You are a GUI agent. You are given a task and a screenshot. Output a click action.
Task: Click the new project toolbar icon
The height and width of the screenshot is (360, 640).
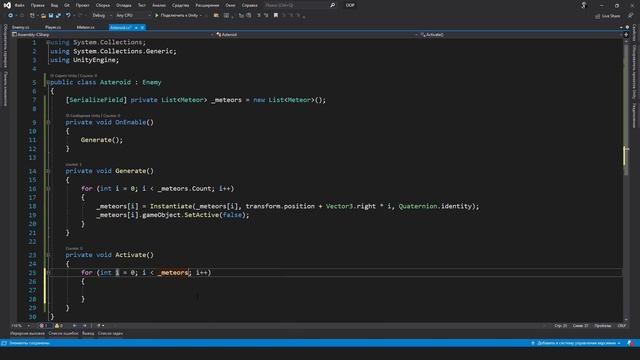32,16
